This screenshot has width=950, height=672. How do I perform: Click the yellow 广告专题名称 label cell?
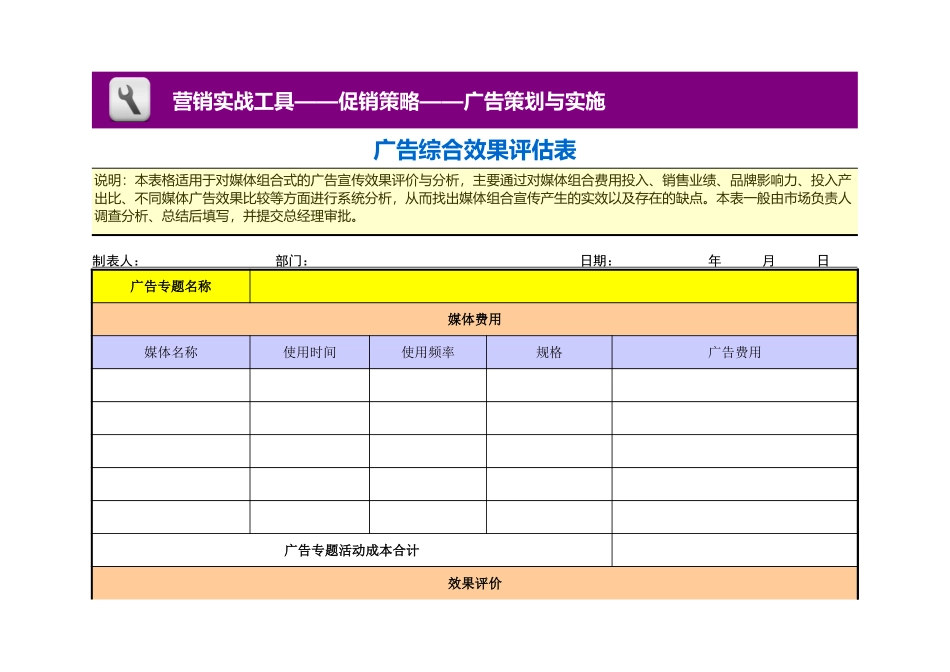click(x=170, y=287)
